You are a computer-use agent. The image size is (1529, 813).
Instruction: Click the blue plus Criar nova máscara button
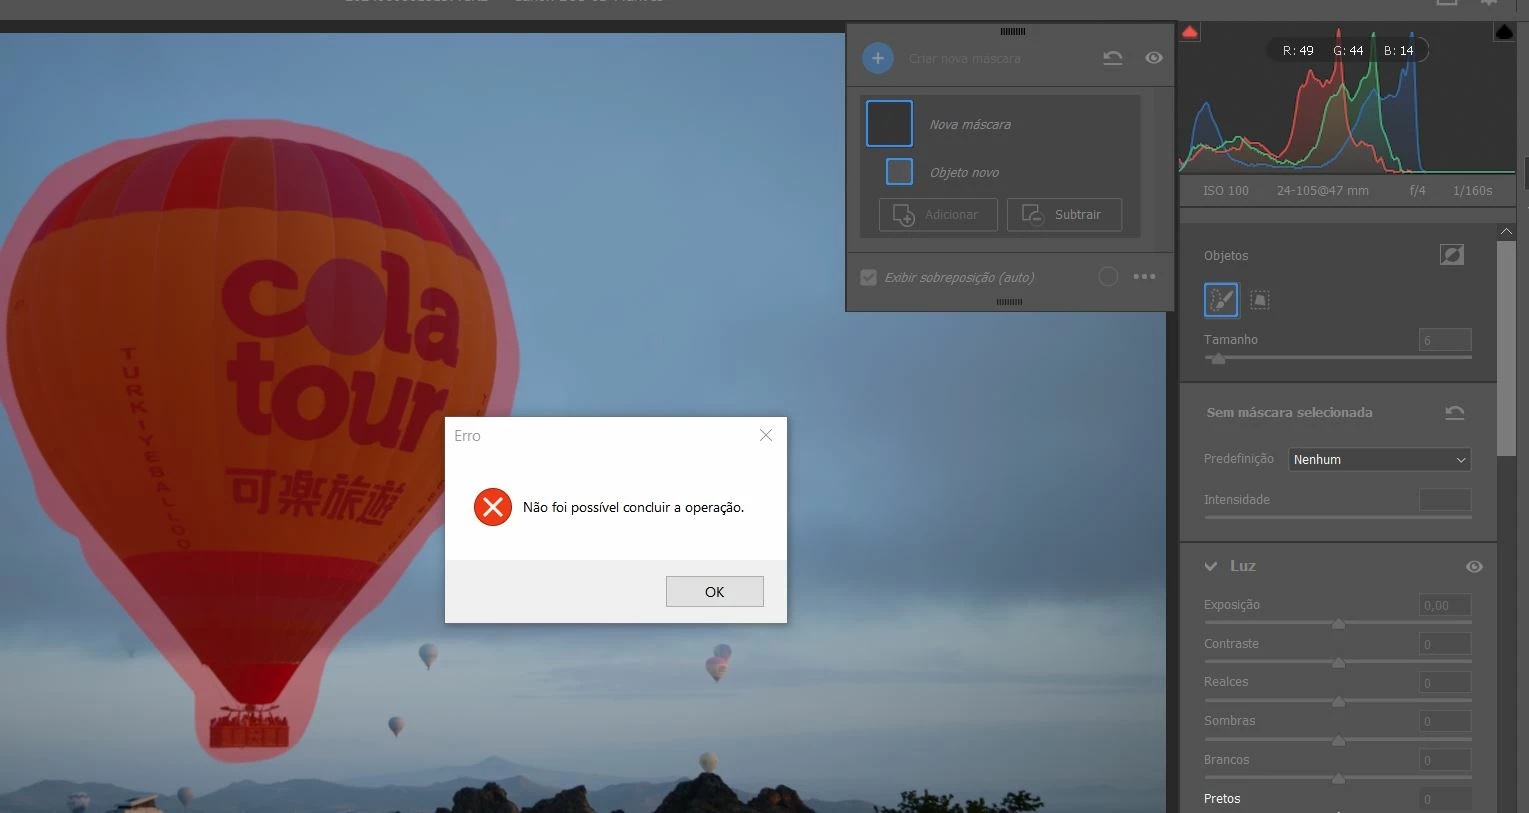click(x=877, y=58)
